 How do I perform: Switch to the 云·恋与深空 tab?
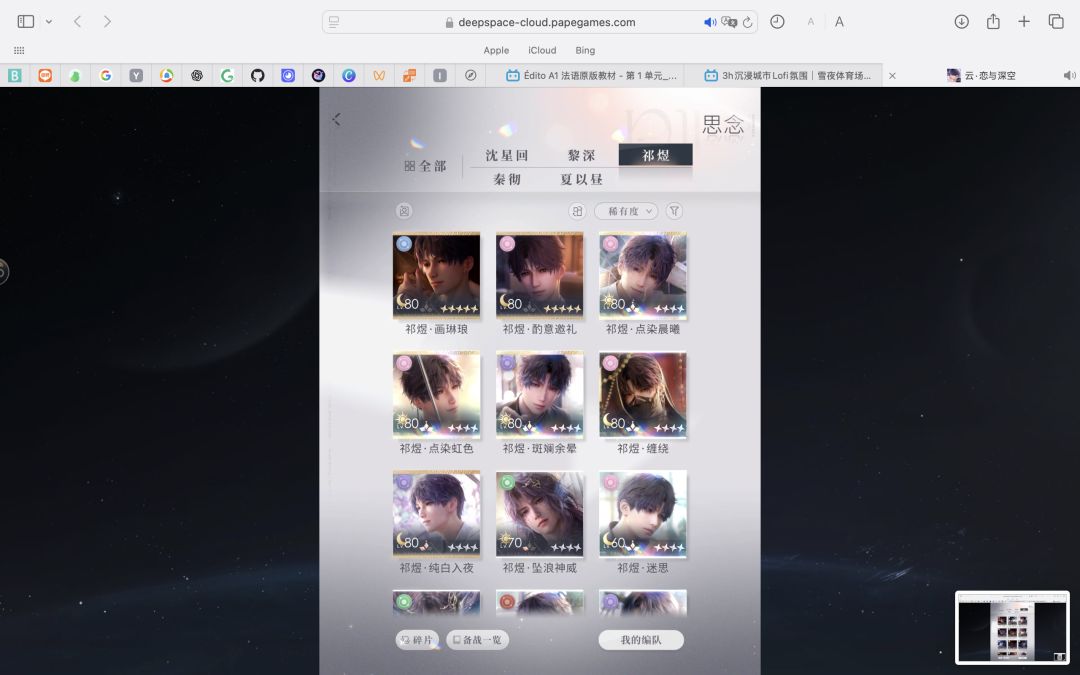(982, 76)
